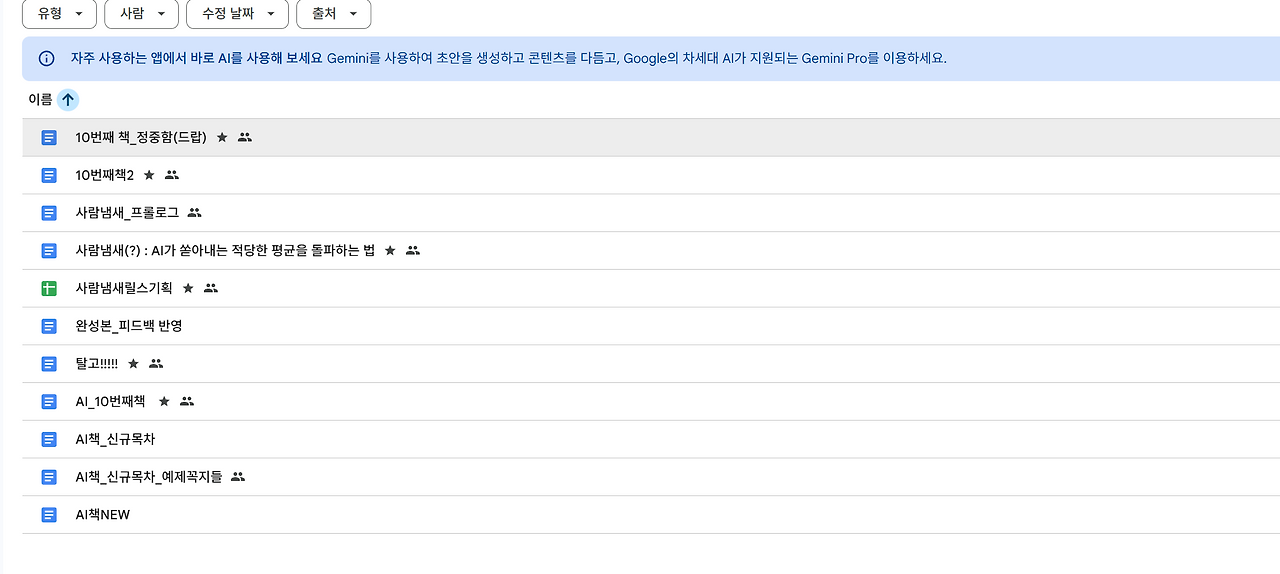Click the star icon beside AI_10번째책
Viewport: 1280px width, 574px height.
pos(164,401)
